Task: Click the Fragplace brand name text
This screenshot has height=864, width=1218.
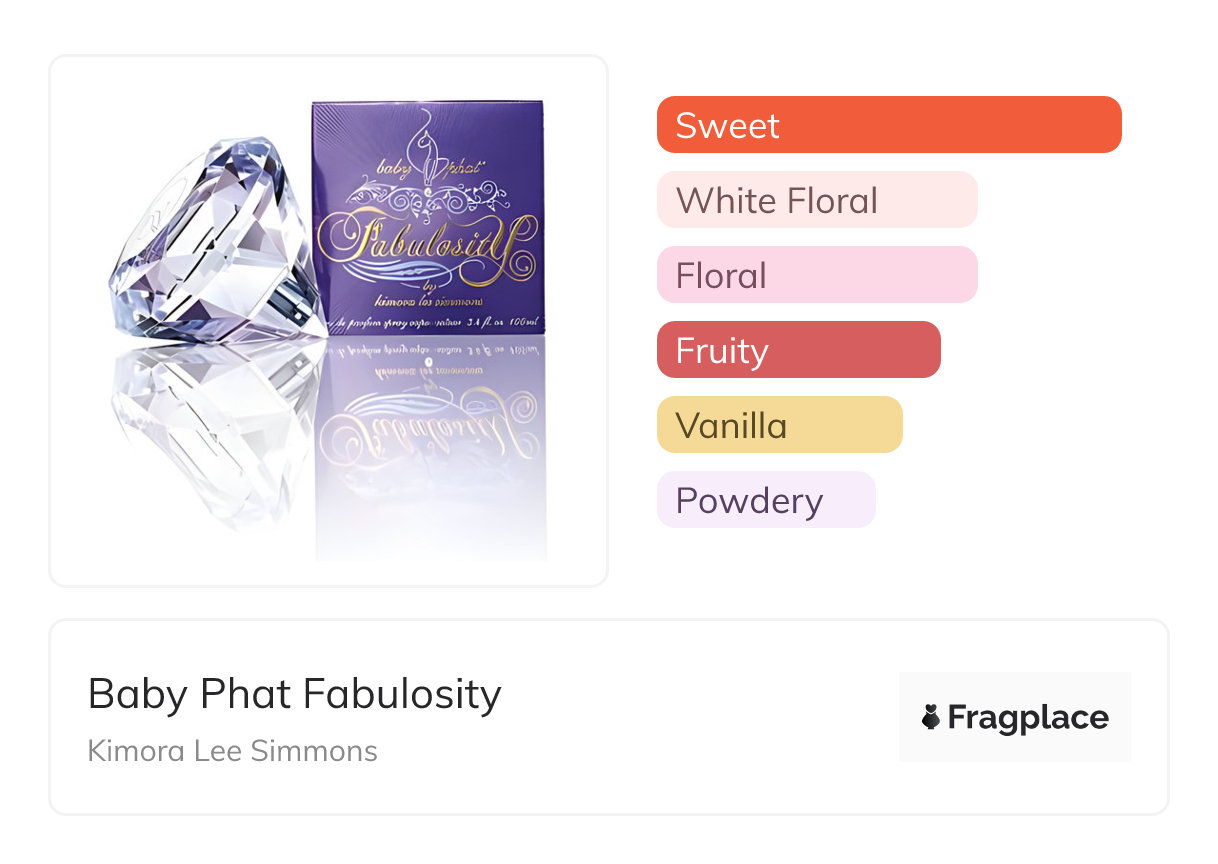Action: pos(1028,717)
